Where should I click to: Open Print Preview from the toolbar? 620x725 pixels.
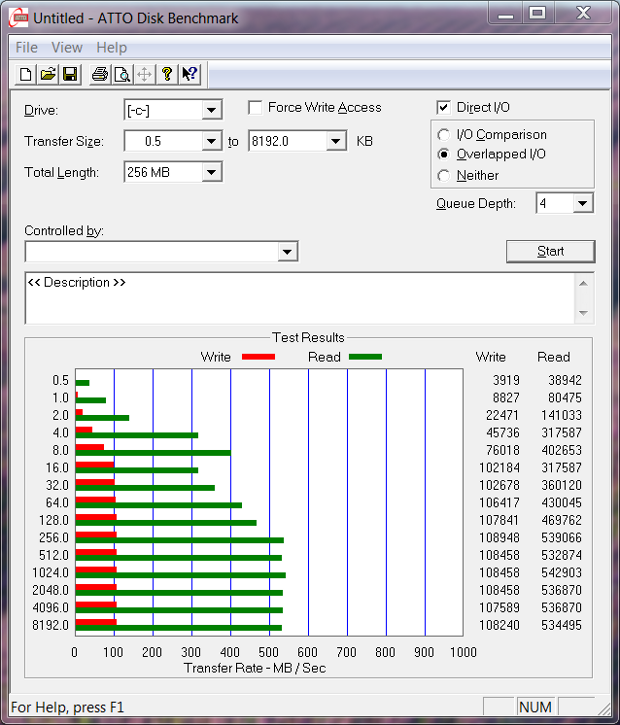coord(122,74)
